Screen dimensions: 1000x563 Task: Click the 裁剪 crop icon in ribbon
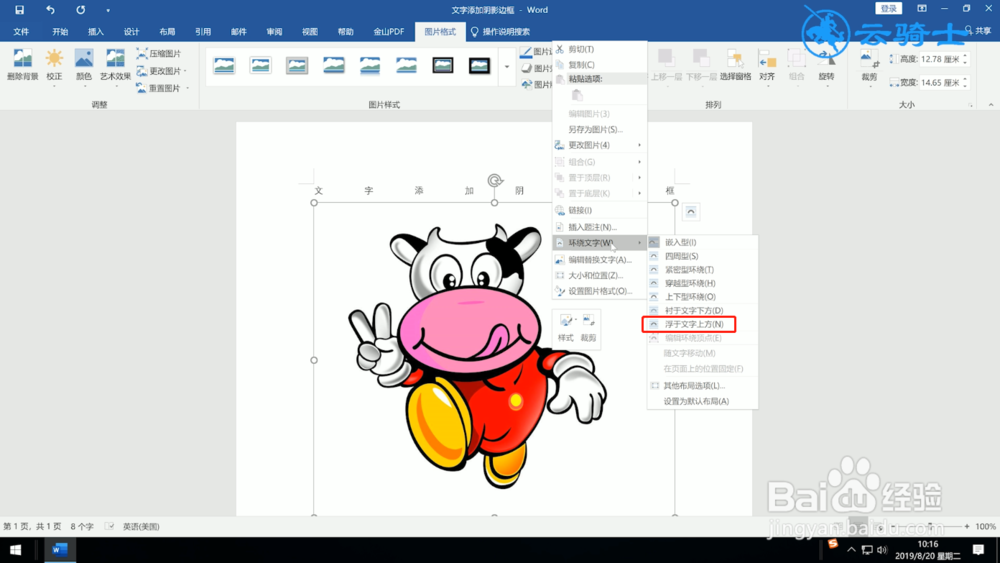869,66
